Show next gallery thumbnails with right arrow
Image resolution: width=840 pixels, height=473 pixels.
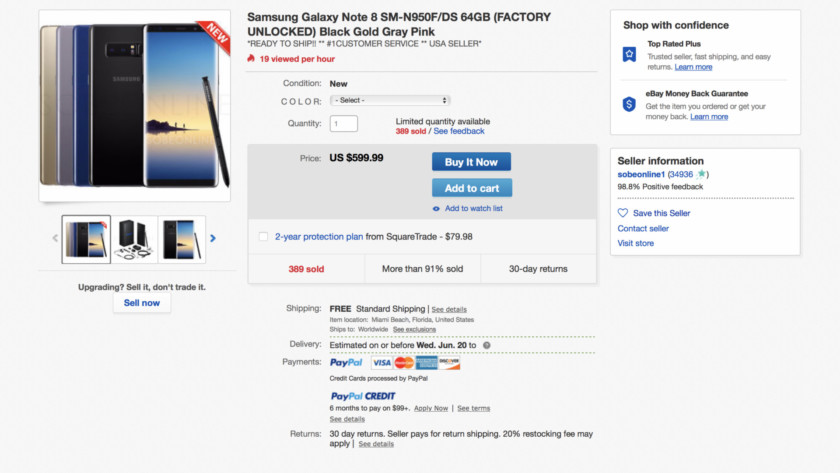213,238
